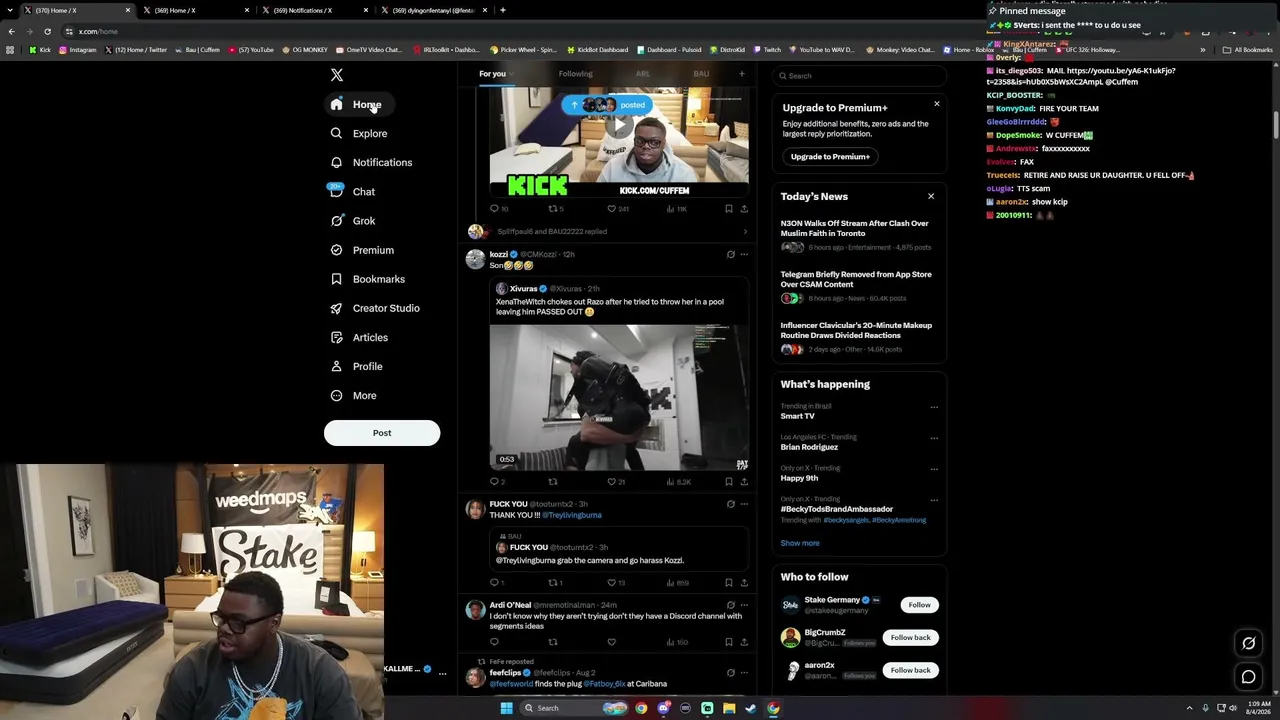Like the Kick video post
The image size is (1280, 720).
pos(612,209)
